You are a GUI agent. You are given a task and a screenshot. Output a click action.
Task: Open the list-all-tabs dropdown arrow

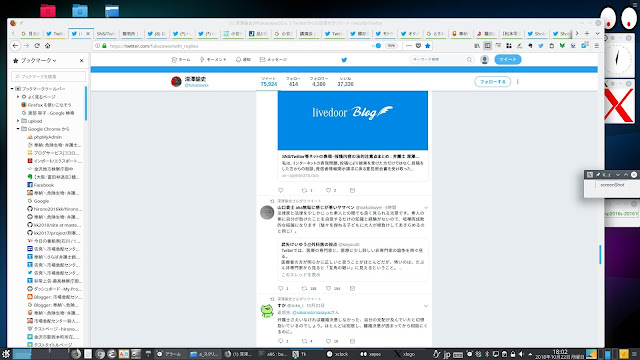(597, 33)
